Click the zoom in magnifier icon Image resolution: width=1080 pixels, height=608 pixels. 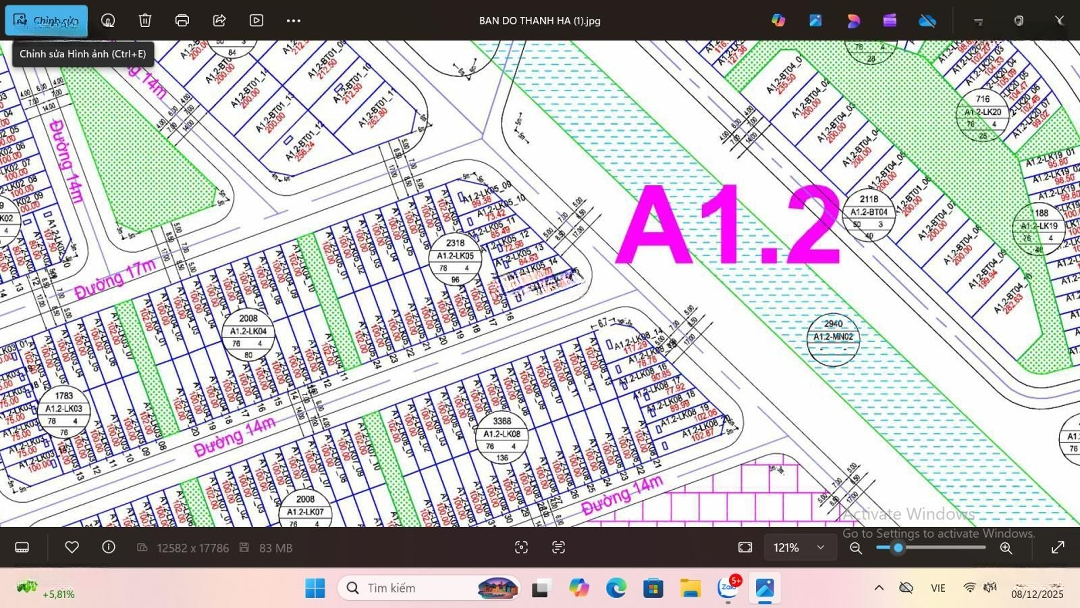[1006, 547]
